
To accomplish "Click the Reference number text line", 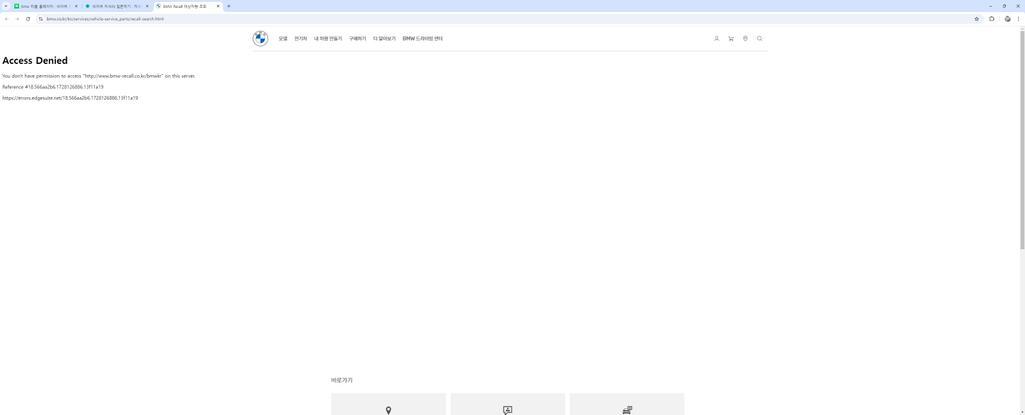I will (53, 87).
